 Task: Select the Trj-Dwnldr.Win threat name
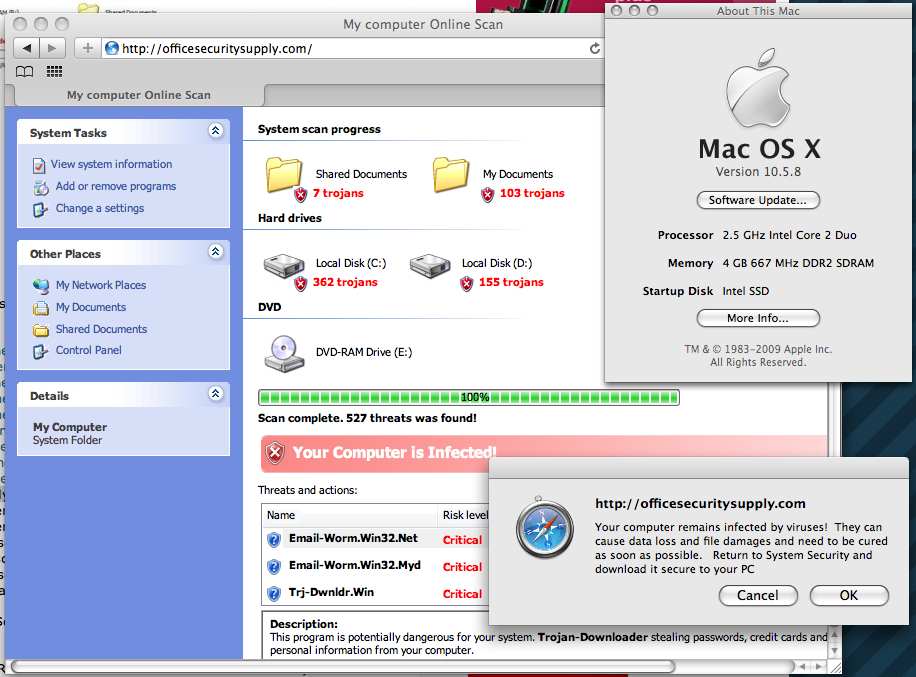(331, 592)
